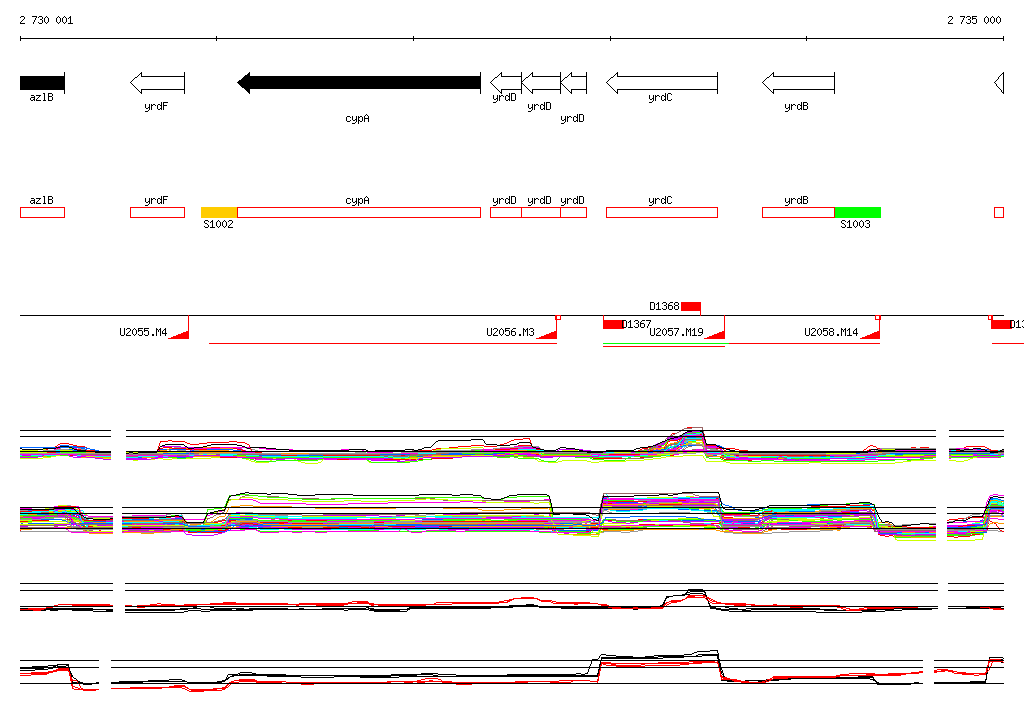Click the U2056.M3 text label
The height and width of the screenshot is (714, 1024).
point(510,333)
